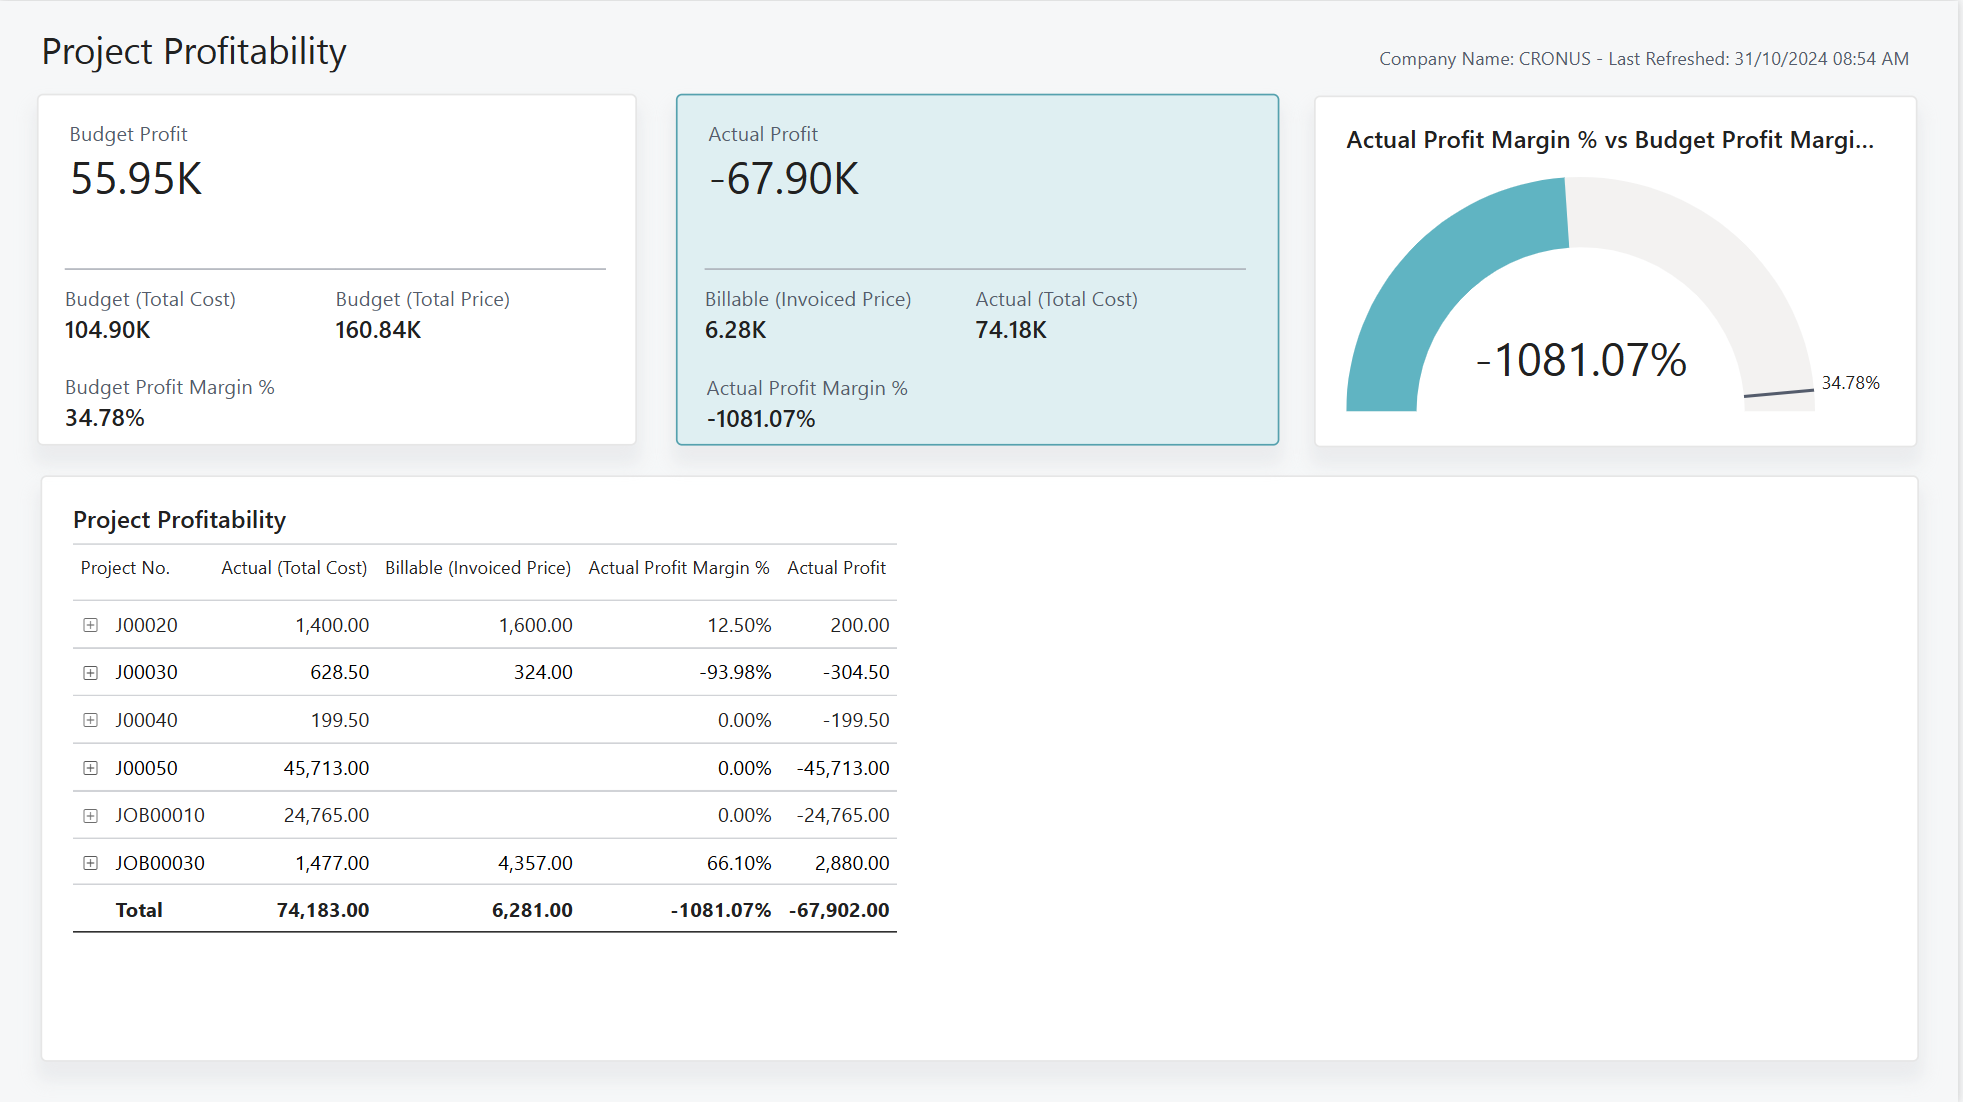Click the J00040 project number
Viewport: 1963px width, 1102px height.
147,720
